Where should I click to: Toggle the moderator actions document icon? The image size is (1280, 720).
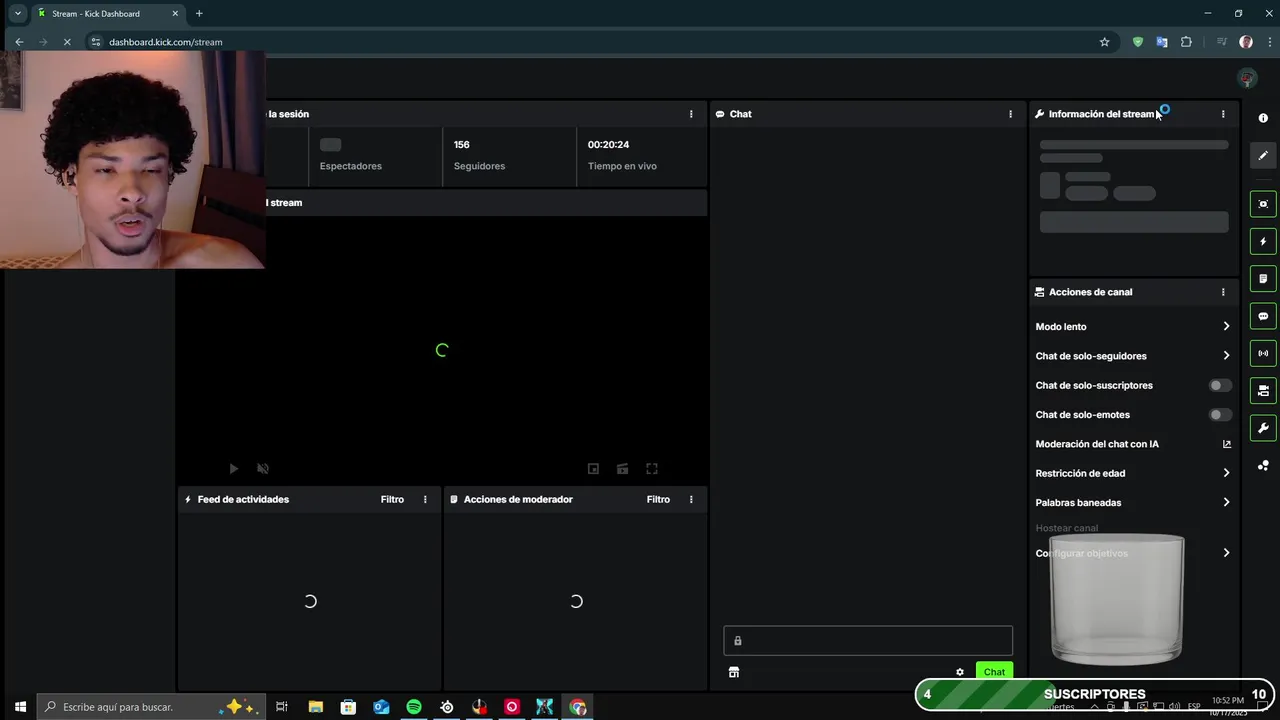pyautogui.click(x=1263, y=279)
